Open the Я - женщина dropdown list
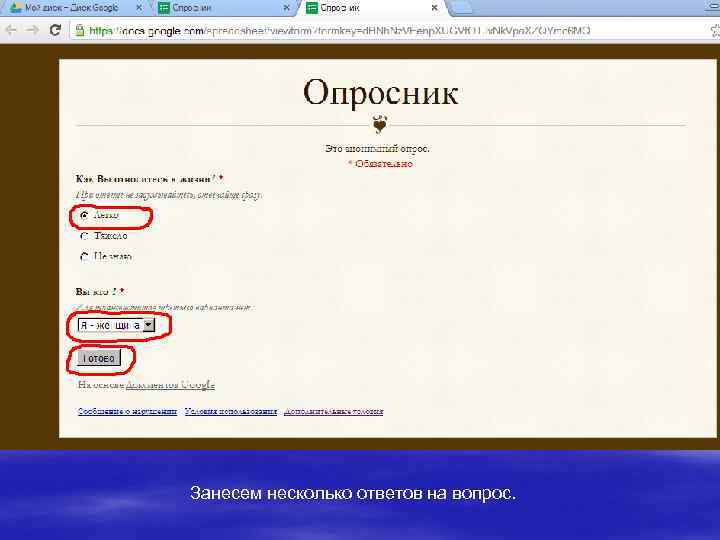 pos(116,325)
